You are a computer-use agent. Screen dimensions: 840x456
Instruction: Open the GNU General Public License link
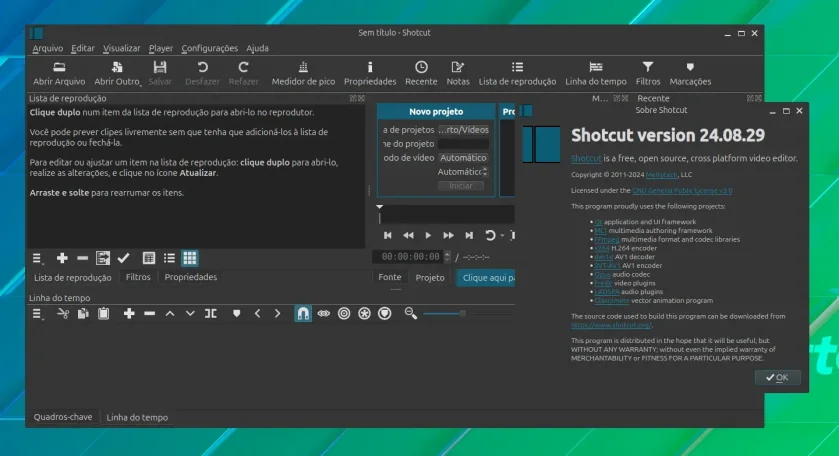click(682, 190)
